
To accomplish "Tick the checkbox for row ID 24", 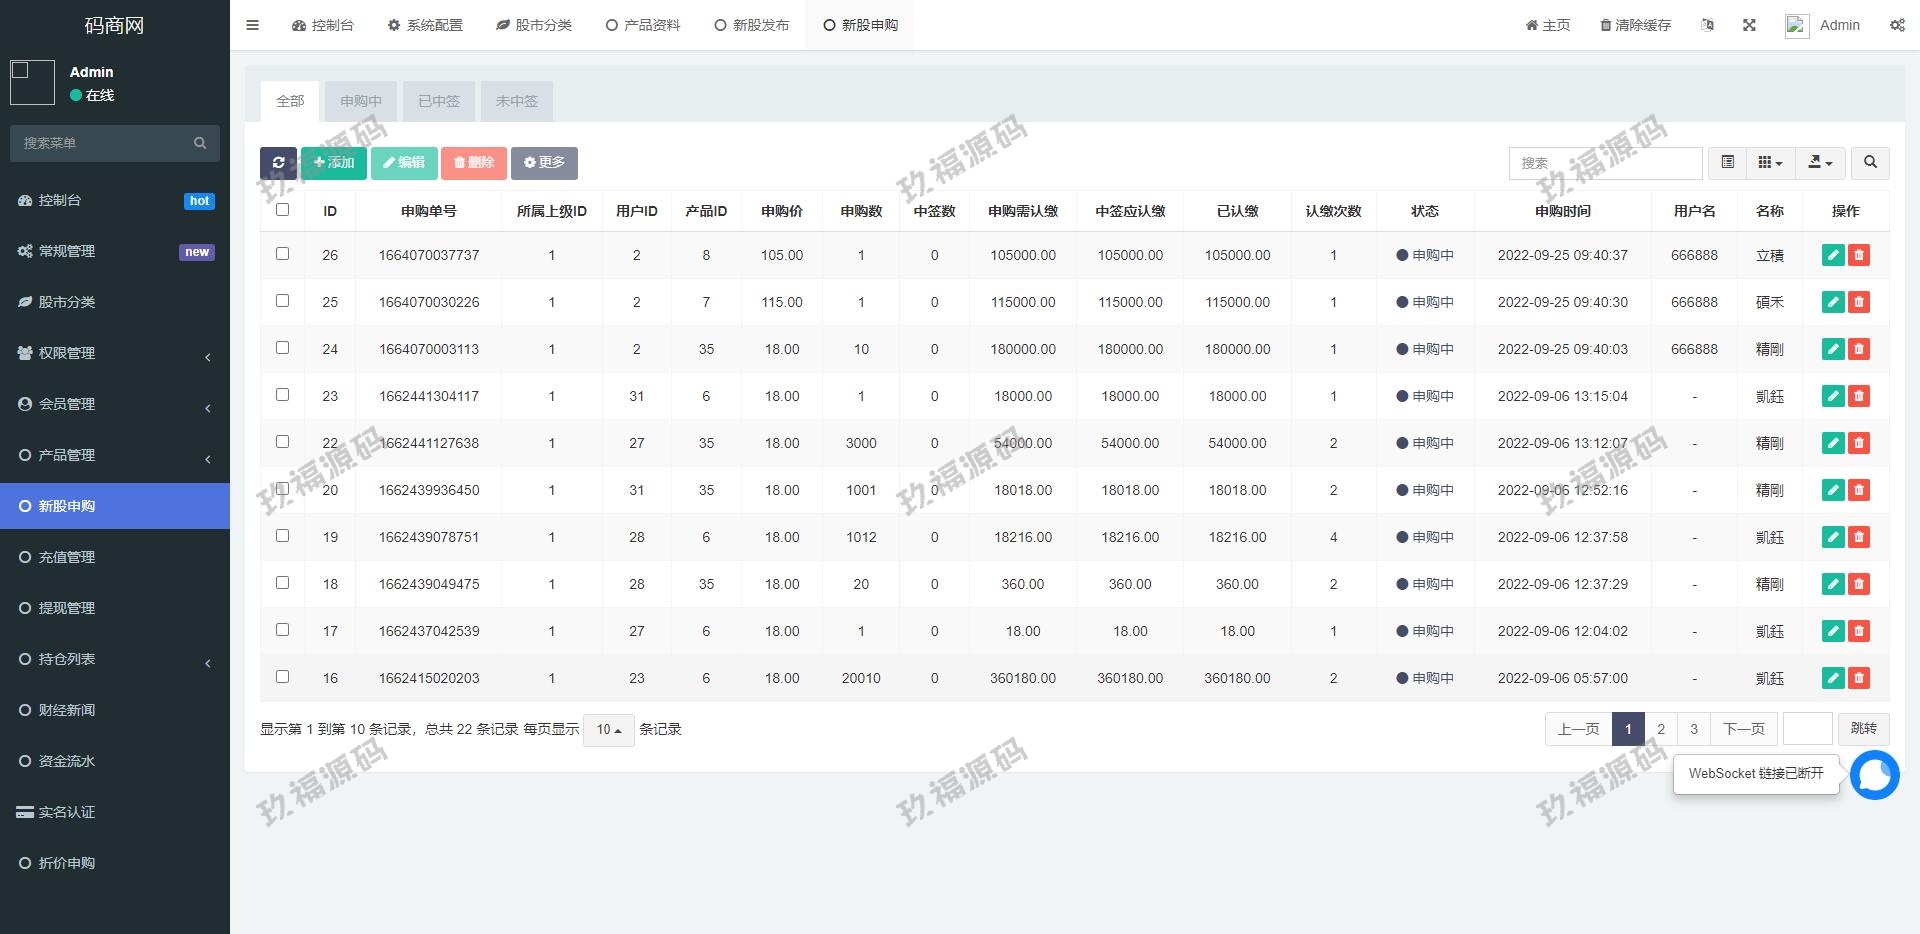I will (282, 348).
